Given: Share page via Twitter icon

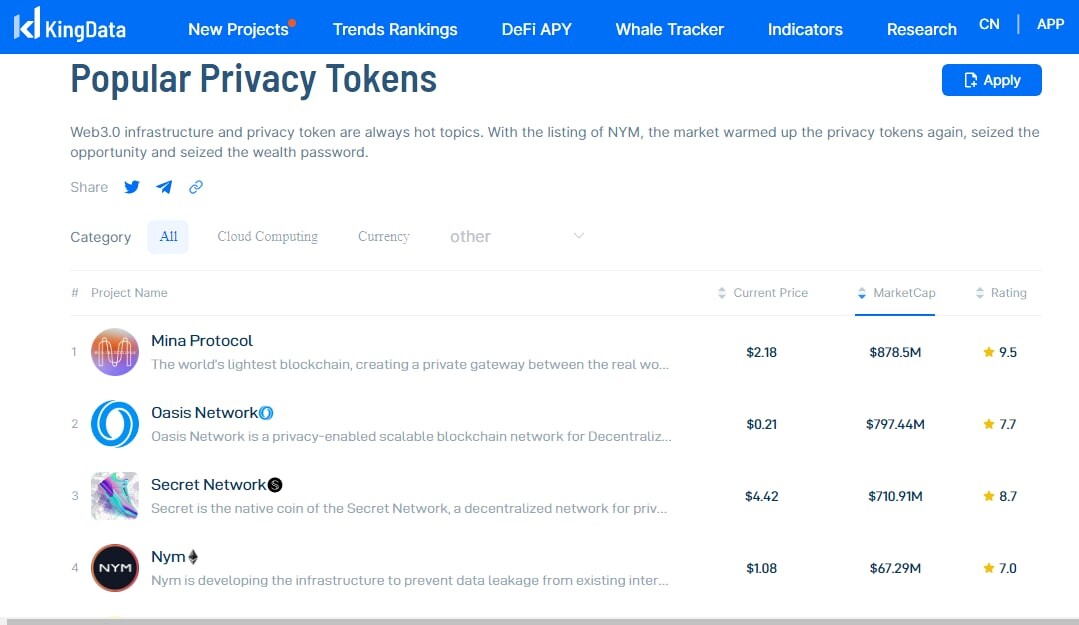Looking at the screenshot, I should (x=131, y=187).
